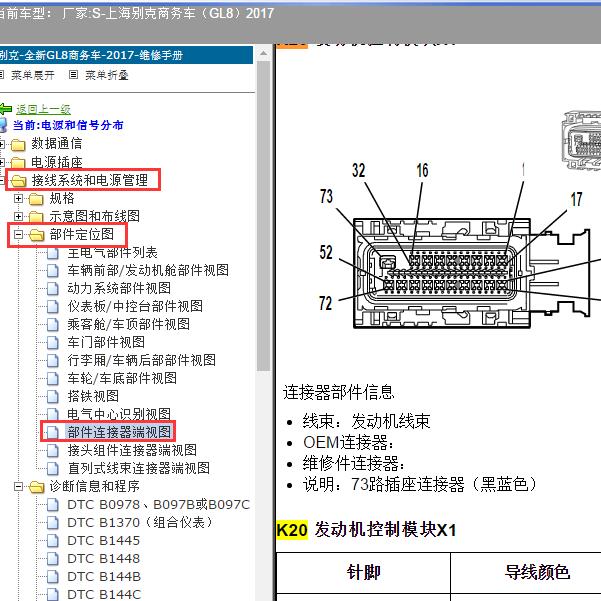The image size is (601, 601).
Task: Click the 返回上一级 link
Action: point(43,110)
